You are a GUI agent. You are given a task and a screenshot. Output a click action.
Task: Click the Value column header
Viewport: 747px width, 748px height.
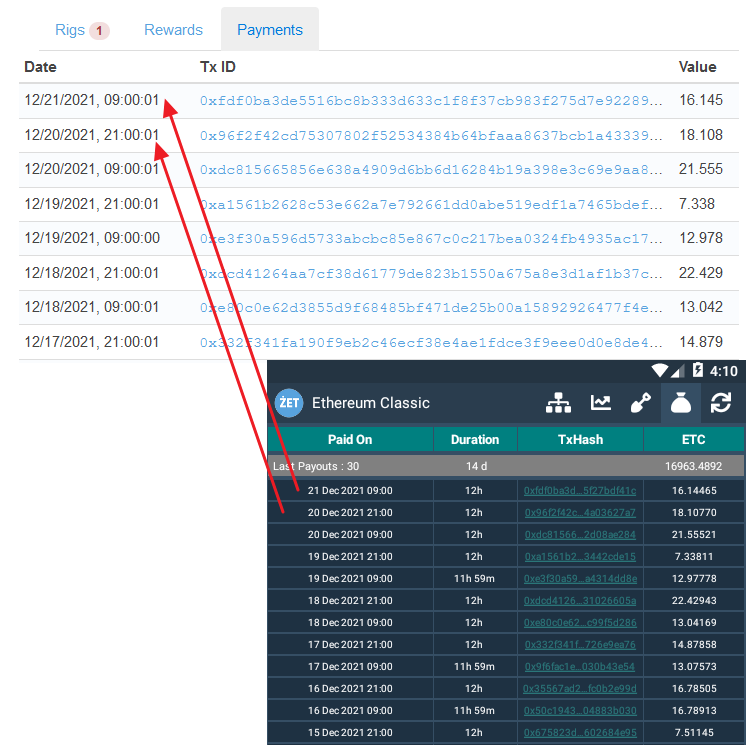click(x=697, y=67)
